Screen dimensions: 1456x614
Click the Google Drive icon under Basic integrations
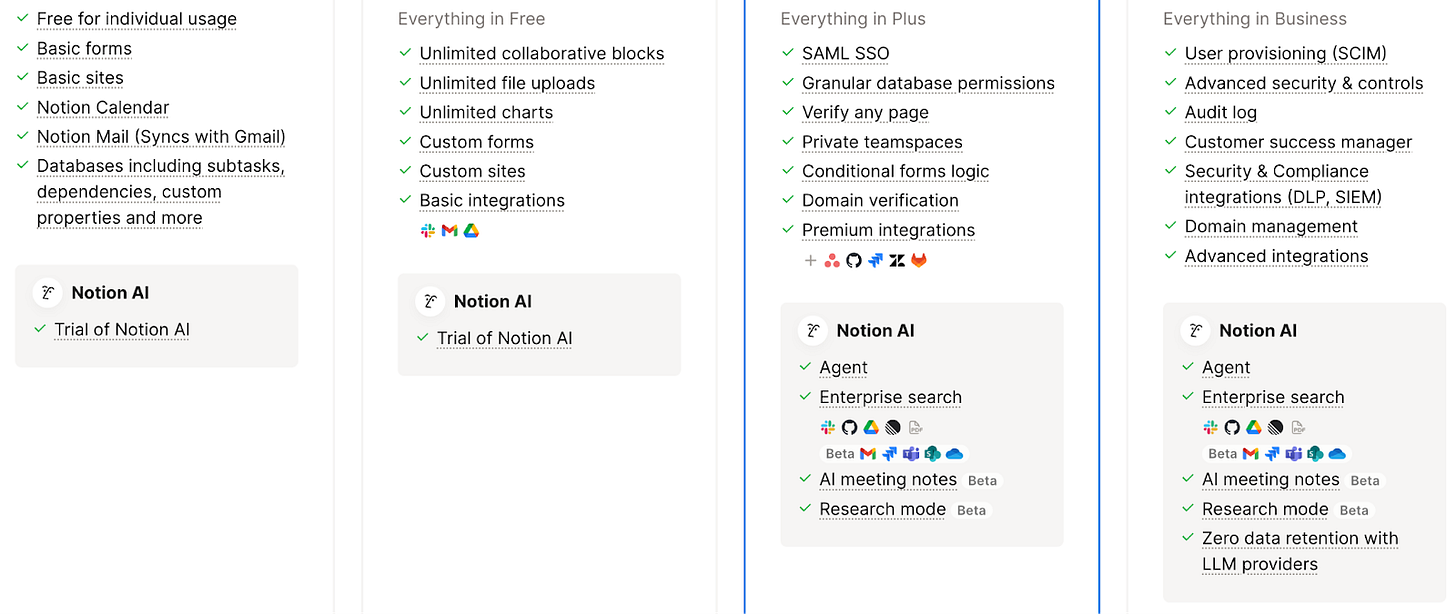click(471, 231)
